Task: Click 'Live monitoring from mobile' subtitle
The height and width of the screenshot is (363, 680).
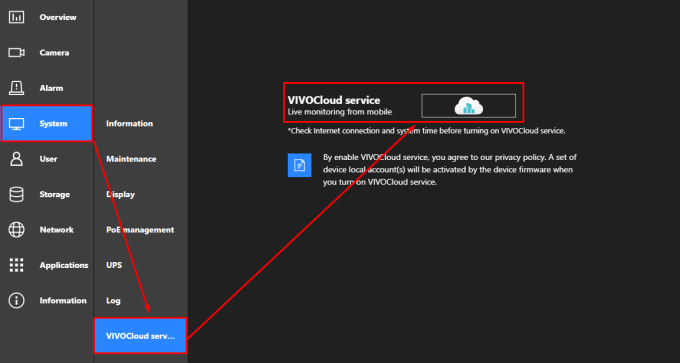Action: [x=340, y=112]
